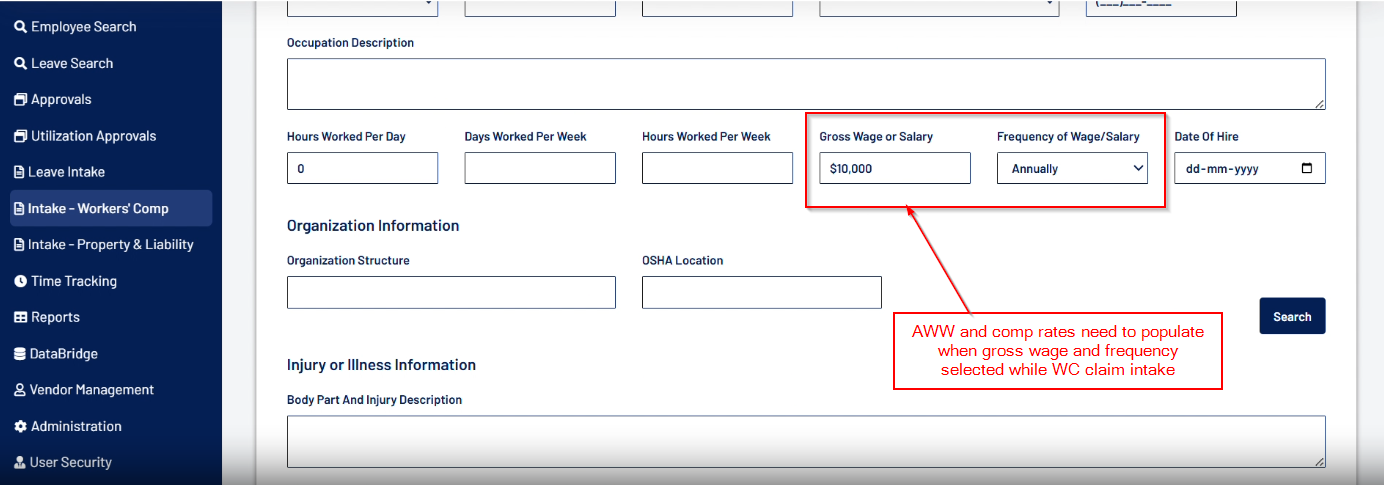The width and height of the screenshot is (1384, 485).
Task: Open Utilization Approvals in the sidebar
Action: point(93,136)
